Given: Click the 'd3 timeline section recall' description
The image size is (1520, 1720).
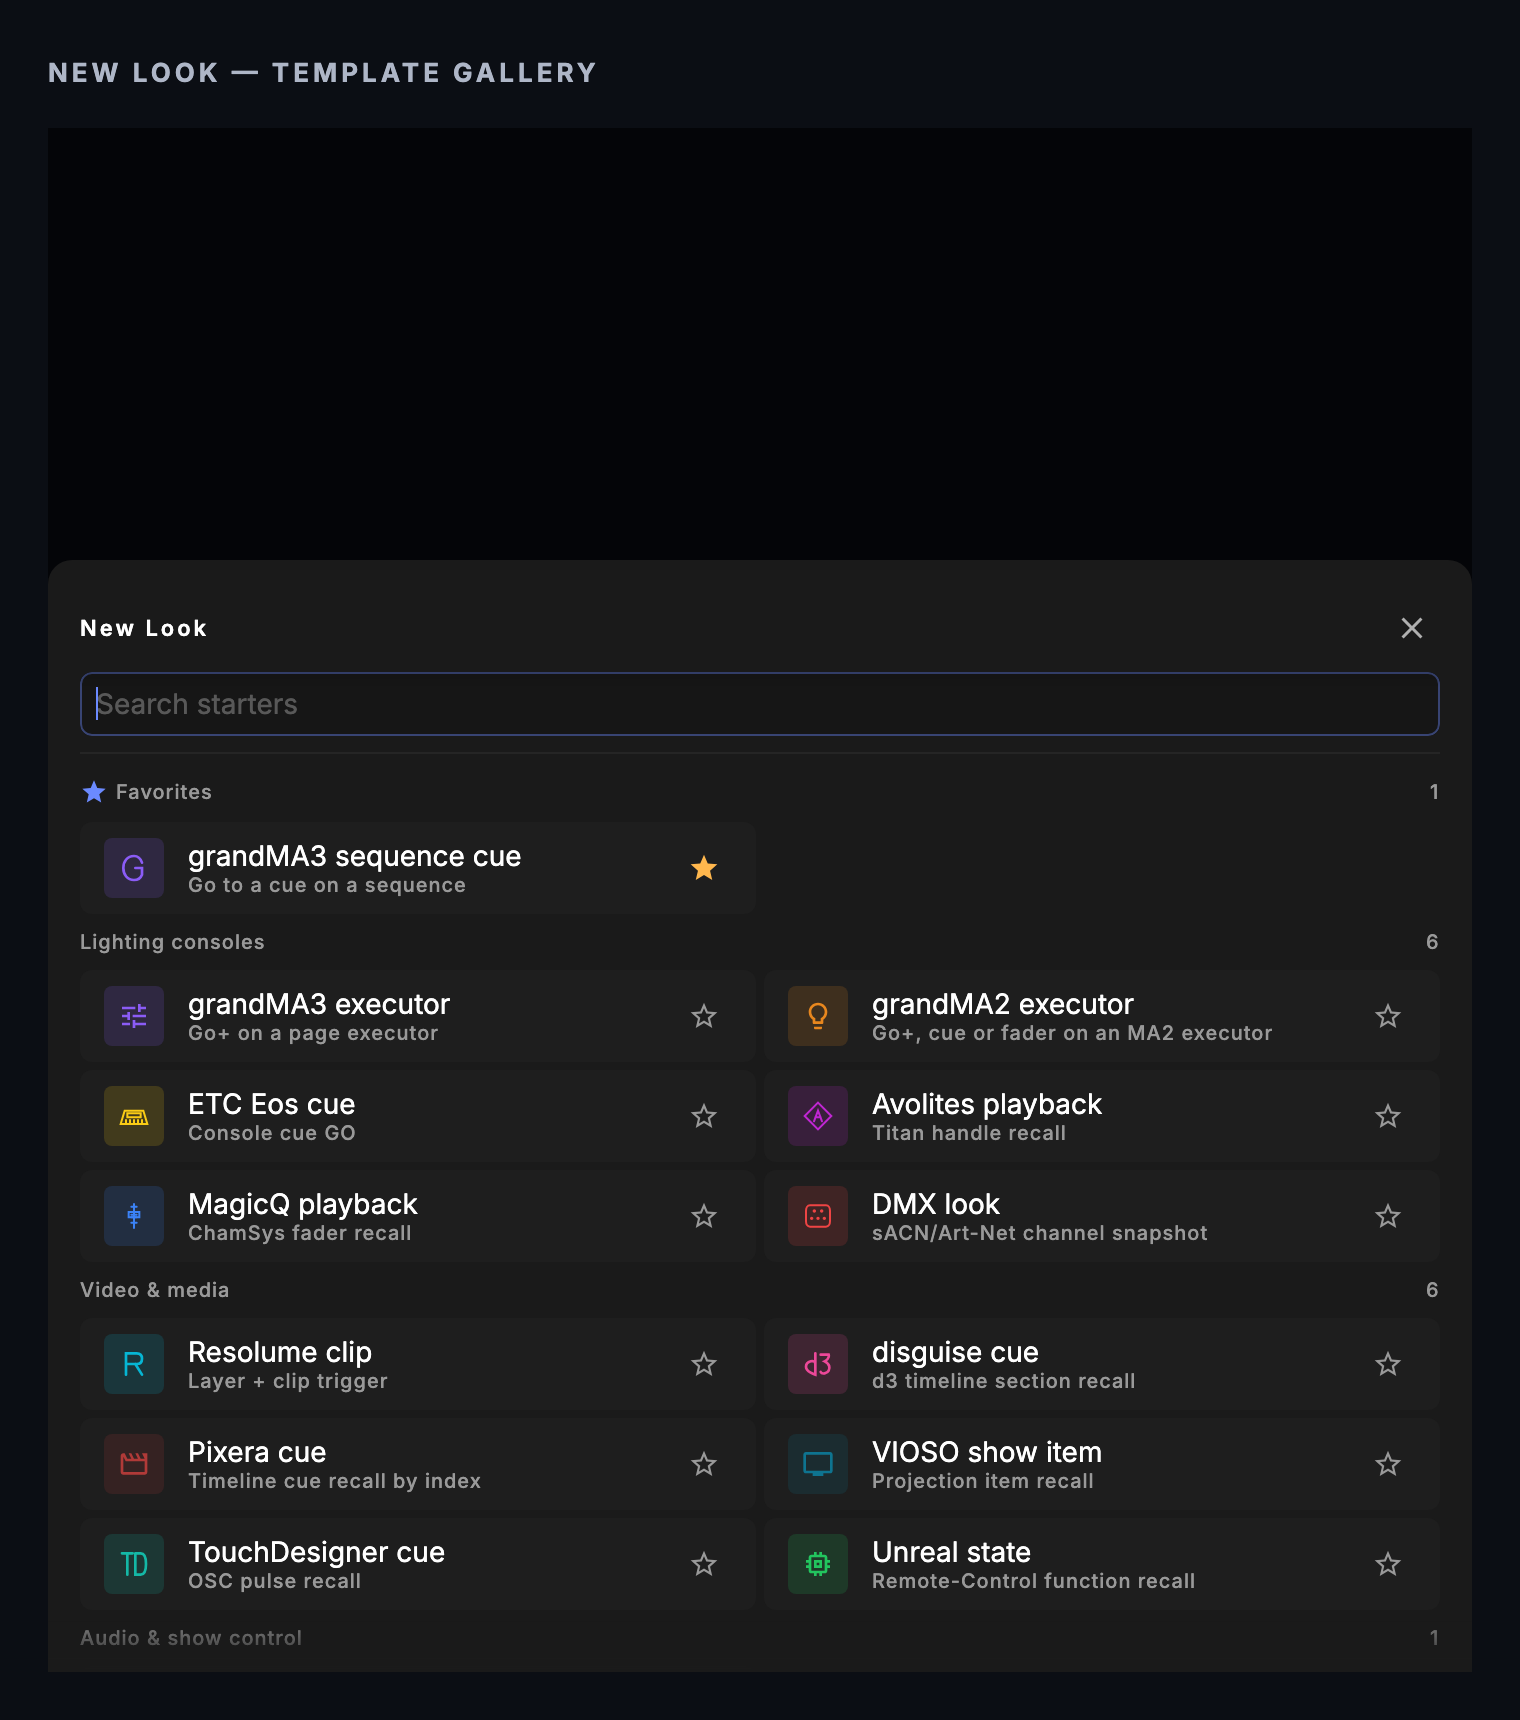Looking at the screenshot, I should coord(1004,1381).
